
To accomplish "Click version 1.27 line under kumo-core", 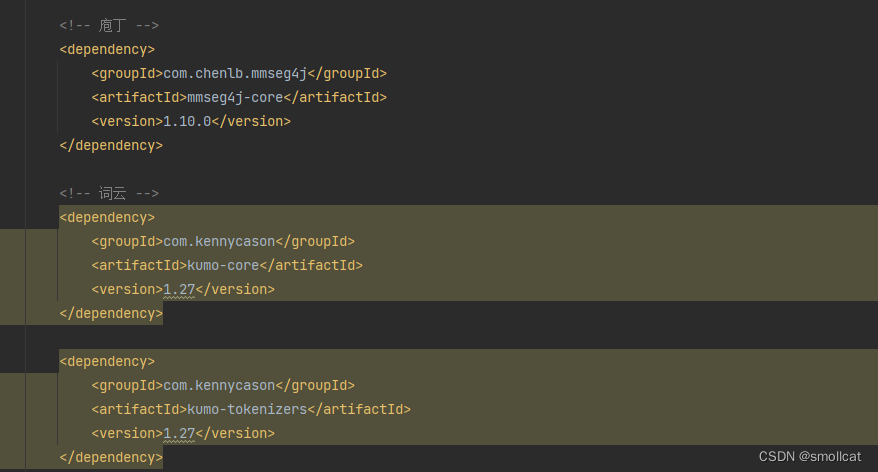I will pyautogui.click(x=183, y=289).
